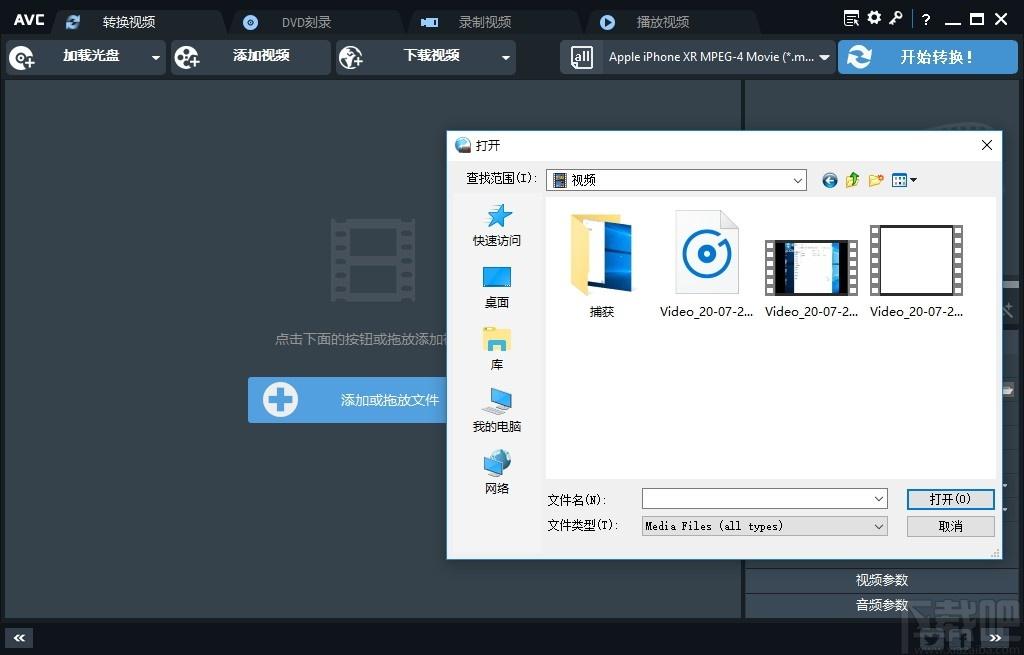The height and width of the screenshot is (655, 1024).
Task: Open the Apple iPhone XR output profile dropdown
Action: coord(824,58)
